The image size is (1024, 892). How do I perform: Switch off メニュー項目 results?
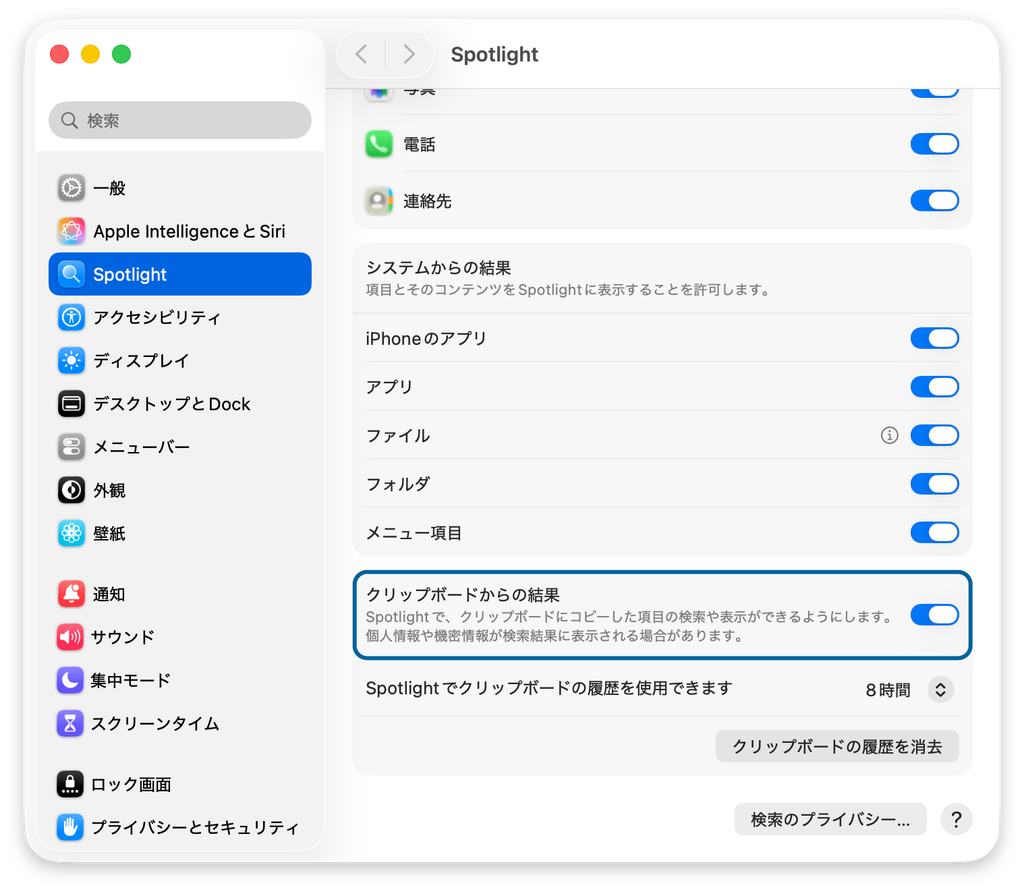coord(935,532)
